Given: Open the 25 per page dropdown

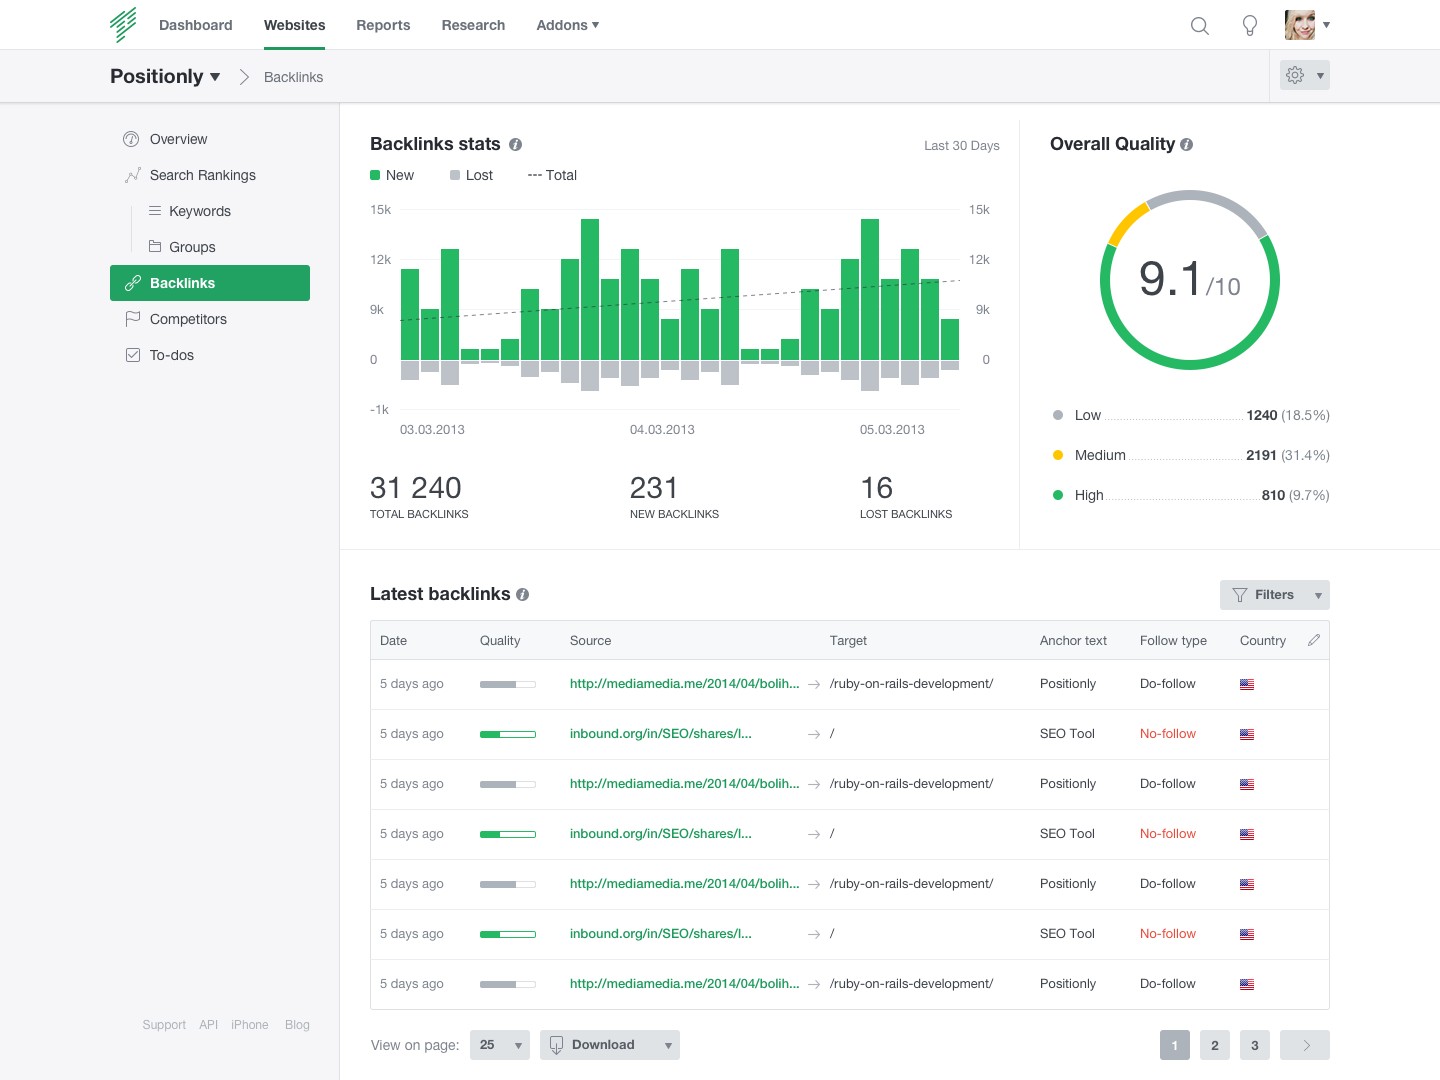Looking at the screenshot, I should coord(500,1045).
